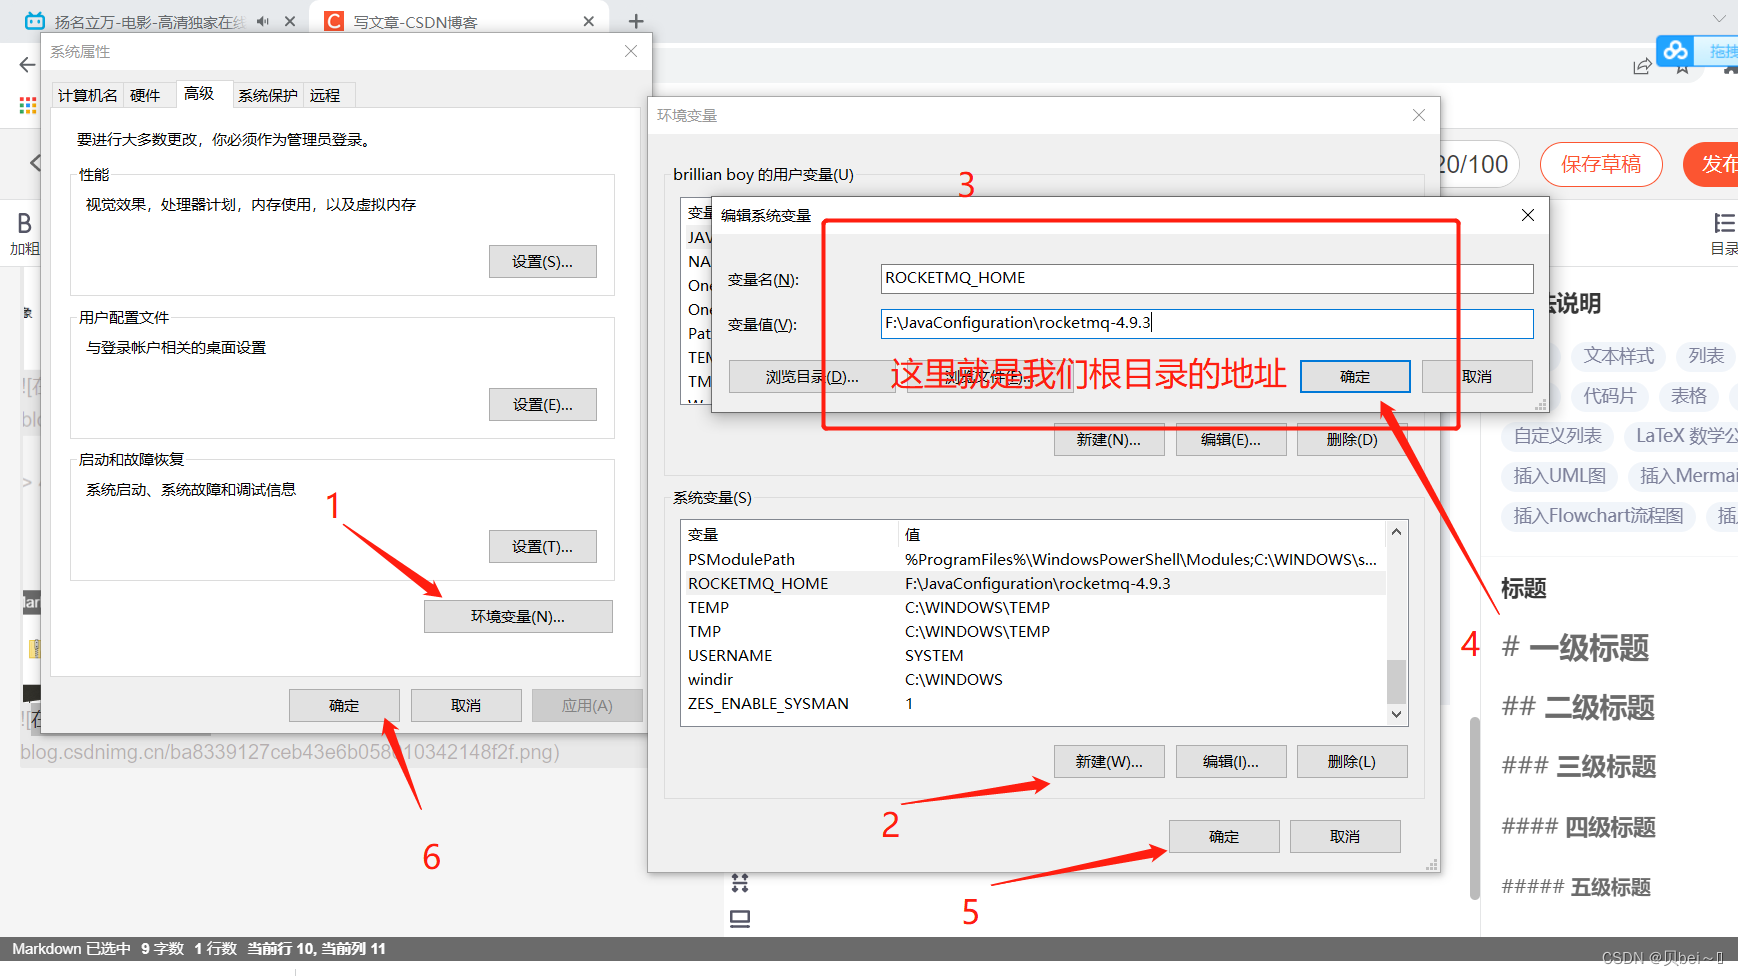Click 新建(W)... for system variables

[1109, 761]
